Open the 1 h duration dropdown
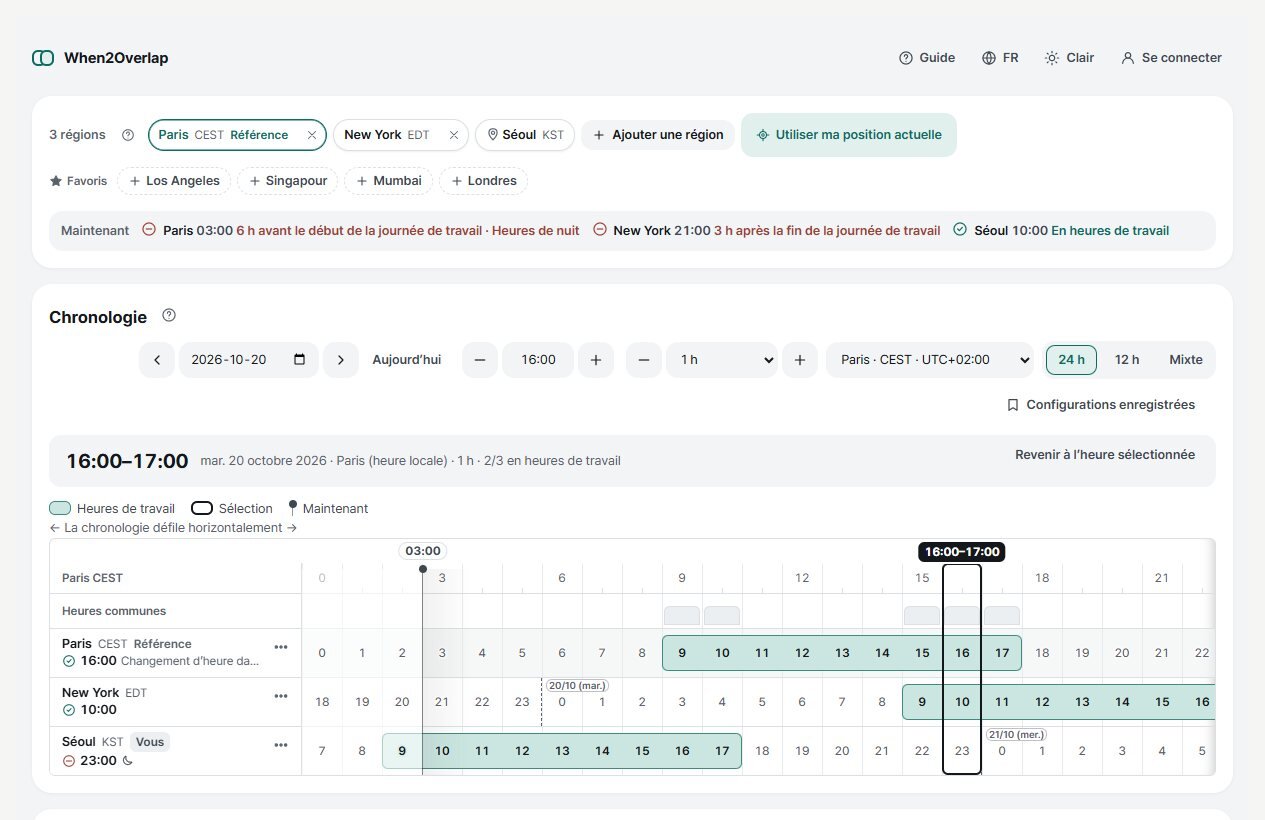Image resolution: width=1265 pixels, height=820 pixels. coord(722,360)
